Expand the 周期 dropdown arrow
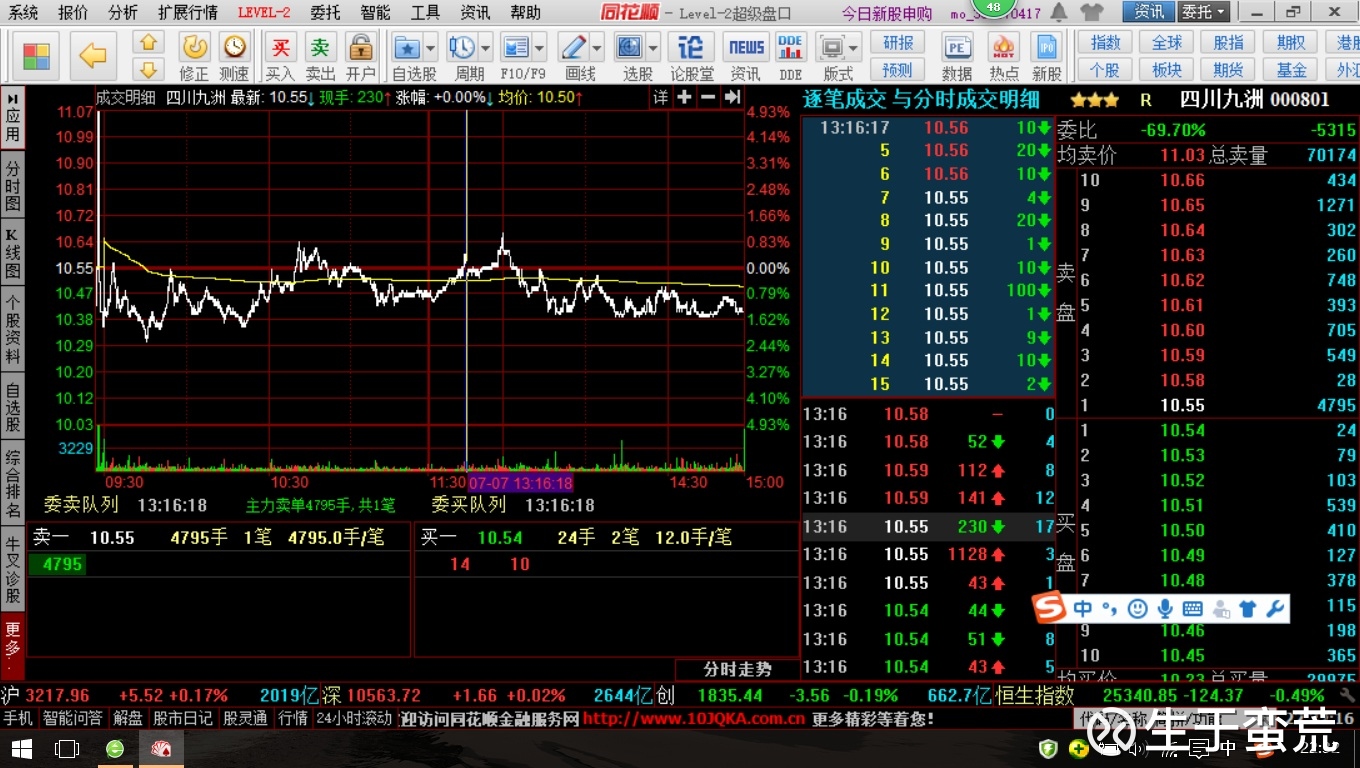 (x=486, y=48)
